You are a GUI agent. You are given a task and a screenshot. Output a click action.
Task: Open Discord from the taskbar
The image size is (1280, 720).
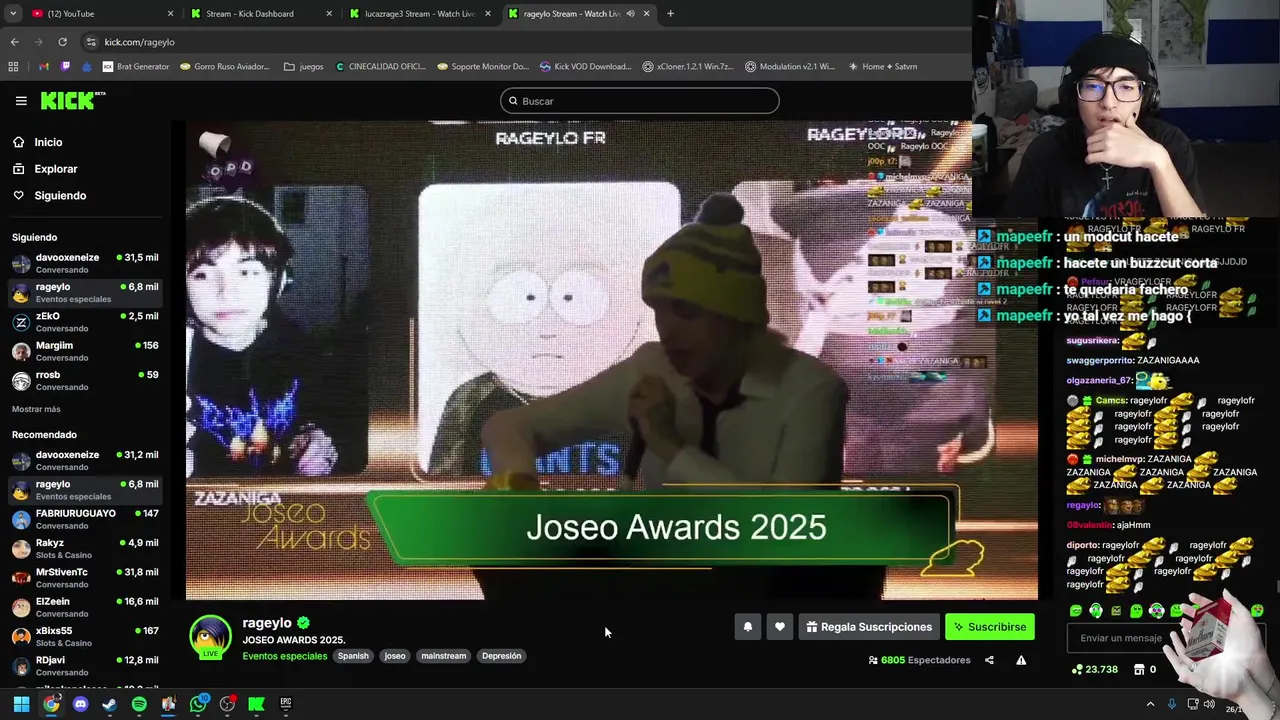tap(81, 704)
